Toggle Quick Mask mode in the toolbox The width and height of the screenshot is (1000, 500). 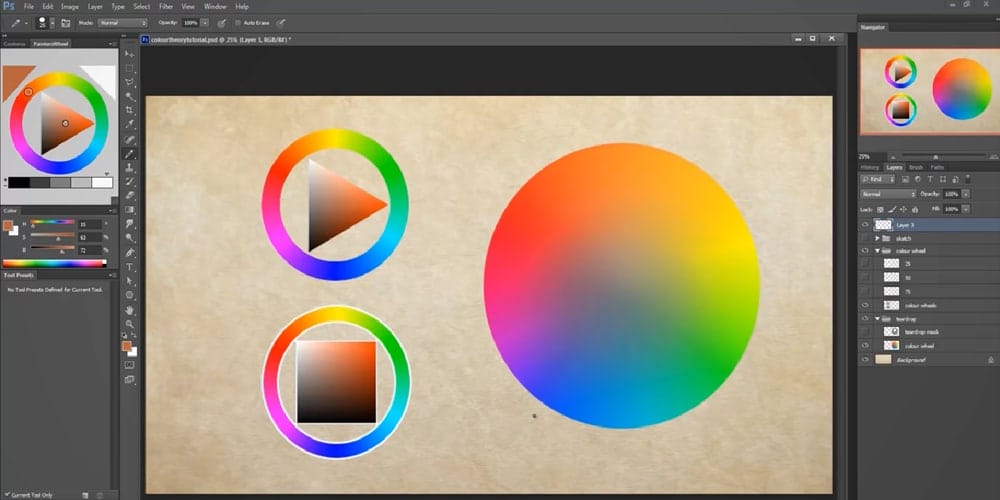coord(129,365)
